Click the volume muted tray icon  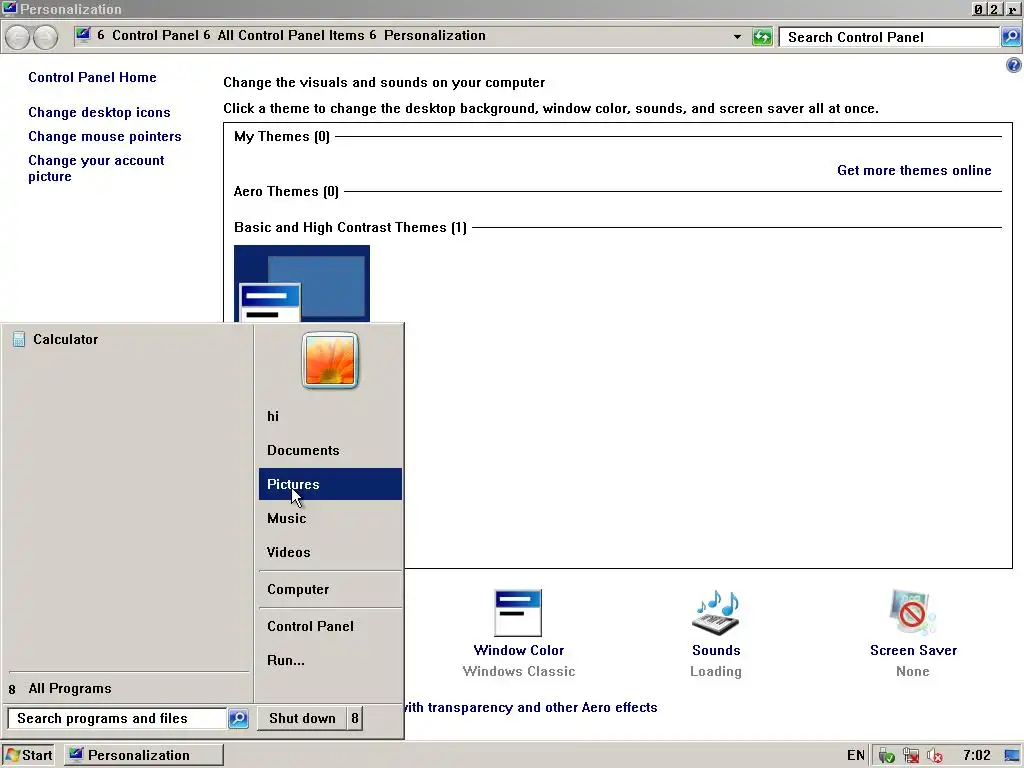(935, 756)
